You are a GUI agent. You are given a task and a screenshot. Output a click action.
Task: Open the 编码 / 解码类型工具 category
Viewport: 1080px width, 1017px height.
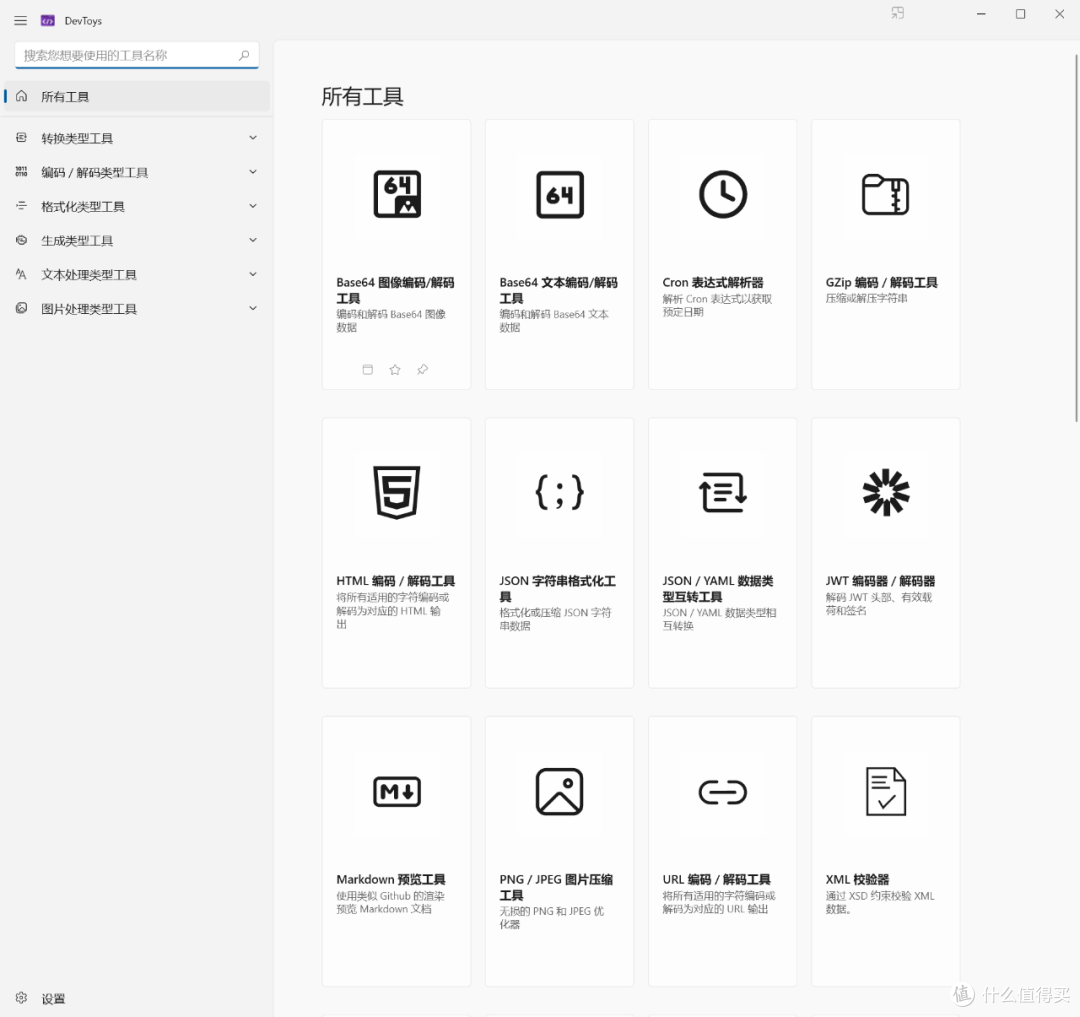point(136,172)
